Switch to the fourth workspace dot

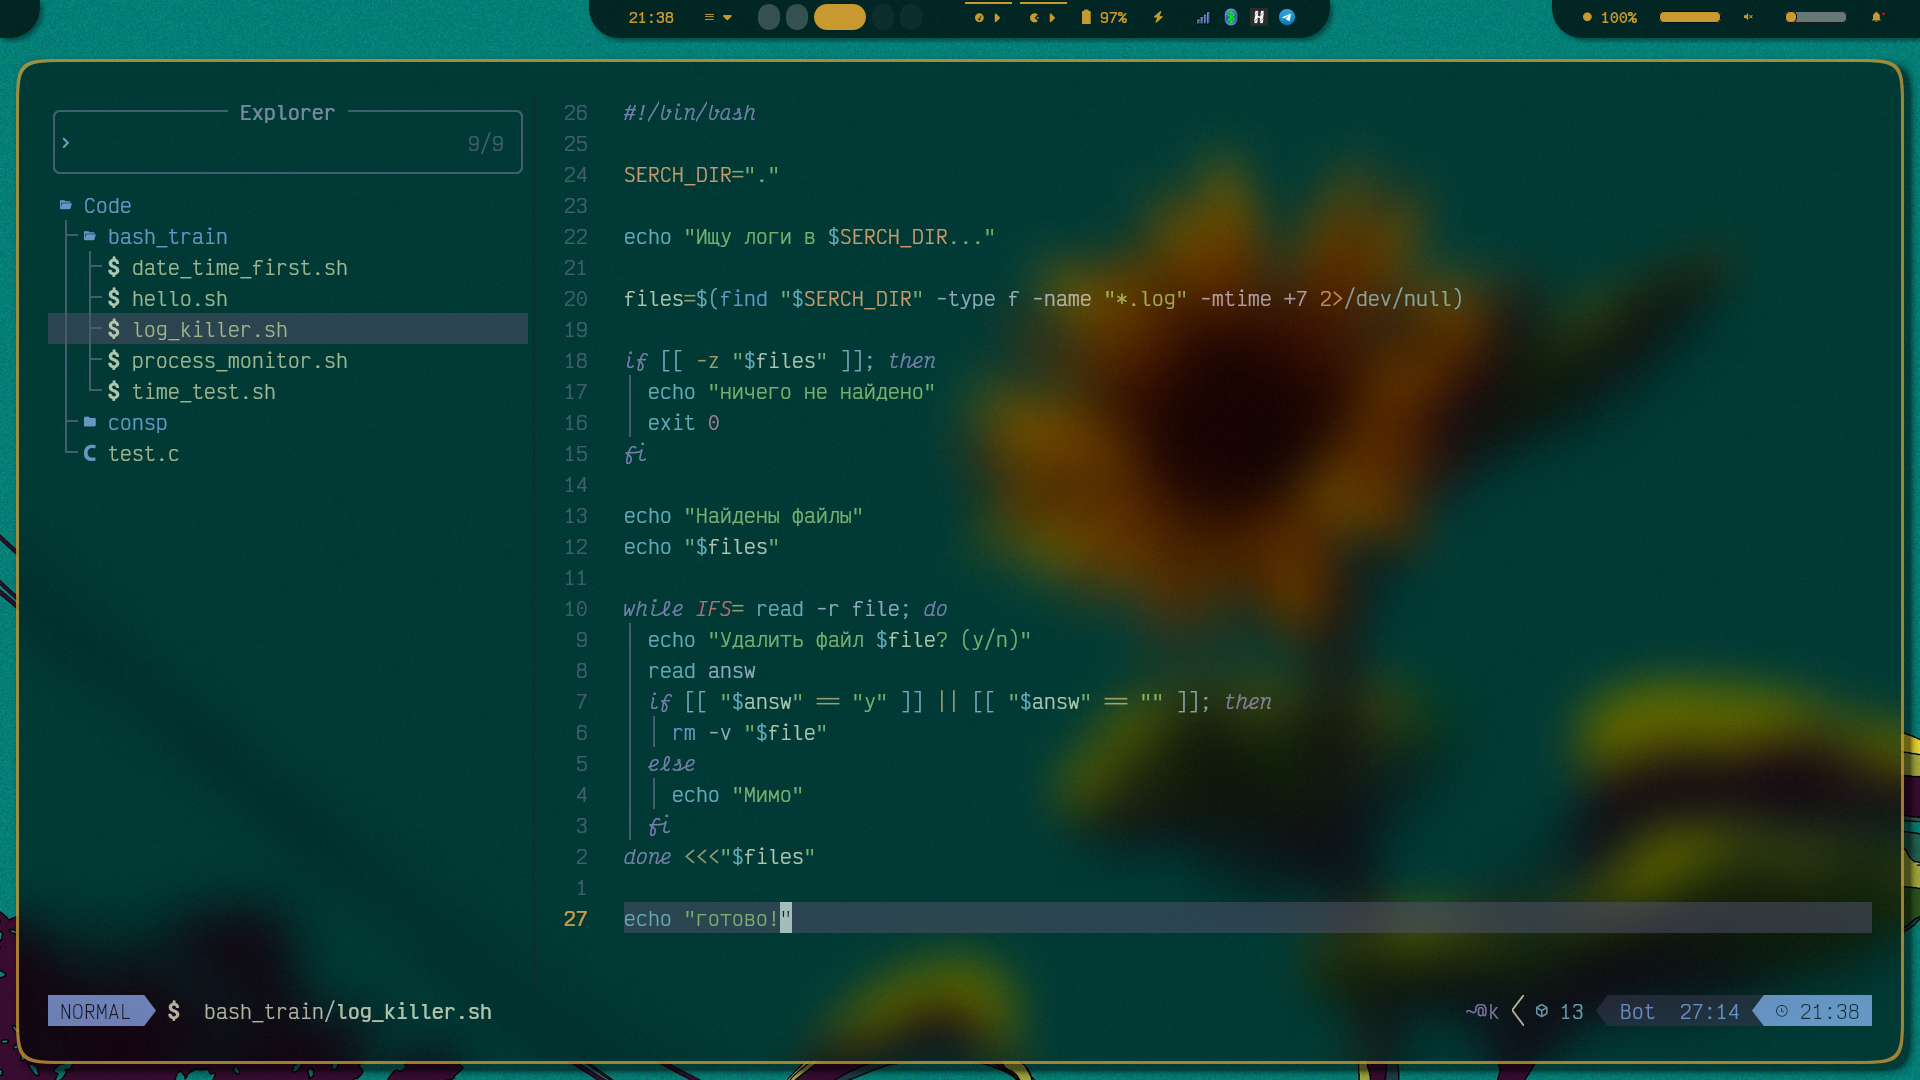tap(883, 17)
